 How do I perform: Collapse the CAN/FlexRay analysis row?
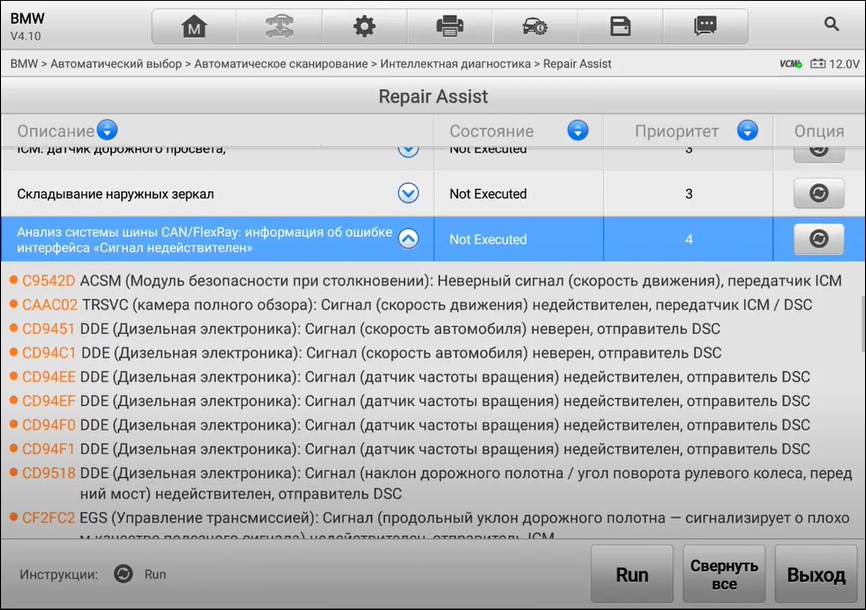tap(408, 239)
